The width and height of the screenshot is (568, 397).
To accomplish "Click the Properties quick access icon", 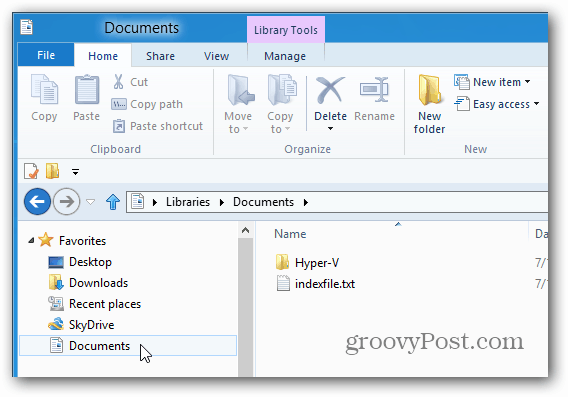I will tap(31, 171).
